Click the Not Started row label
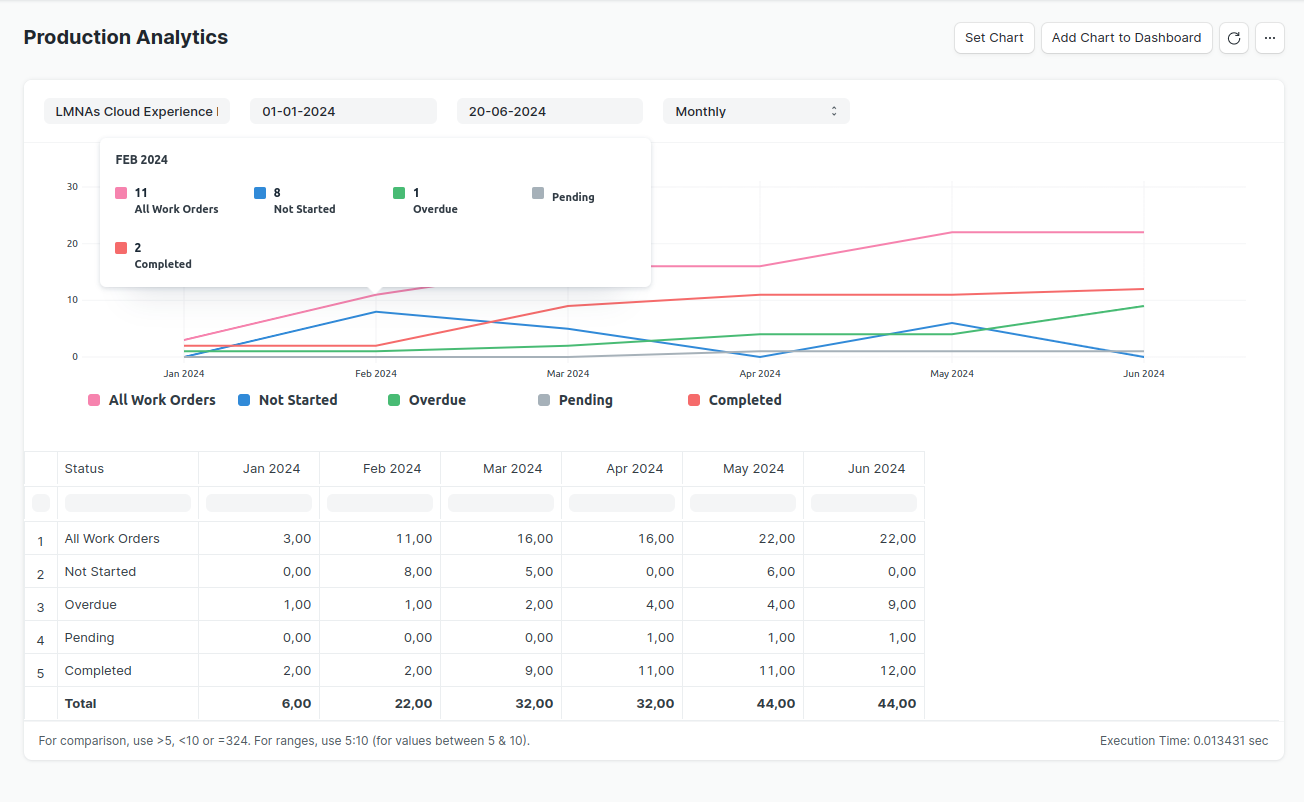The height and width of the screenshot is (802, 1304). (100, 571)
